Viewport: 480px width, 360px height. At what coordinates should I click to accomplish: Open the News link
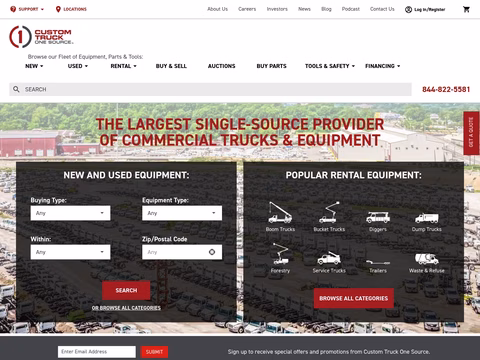click(x=304, y=9)
